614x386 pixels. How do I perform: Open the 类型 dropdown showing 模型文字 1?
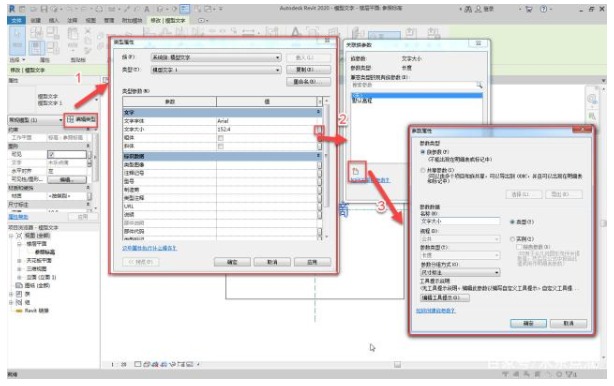[216, 70]
